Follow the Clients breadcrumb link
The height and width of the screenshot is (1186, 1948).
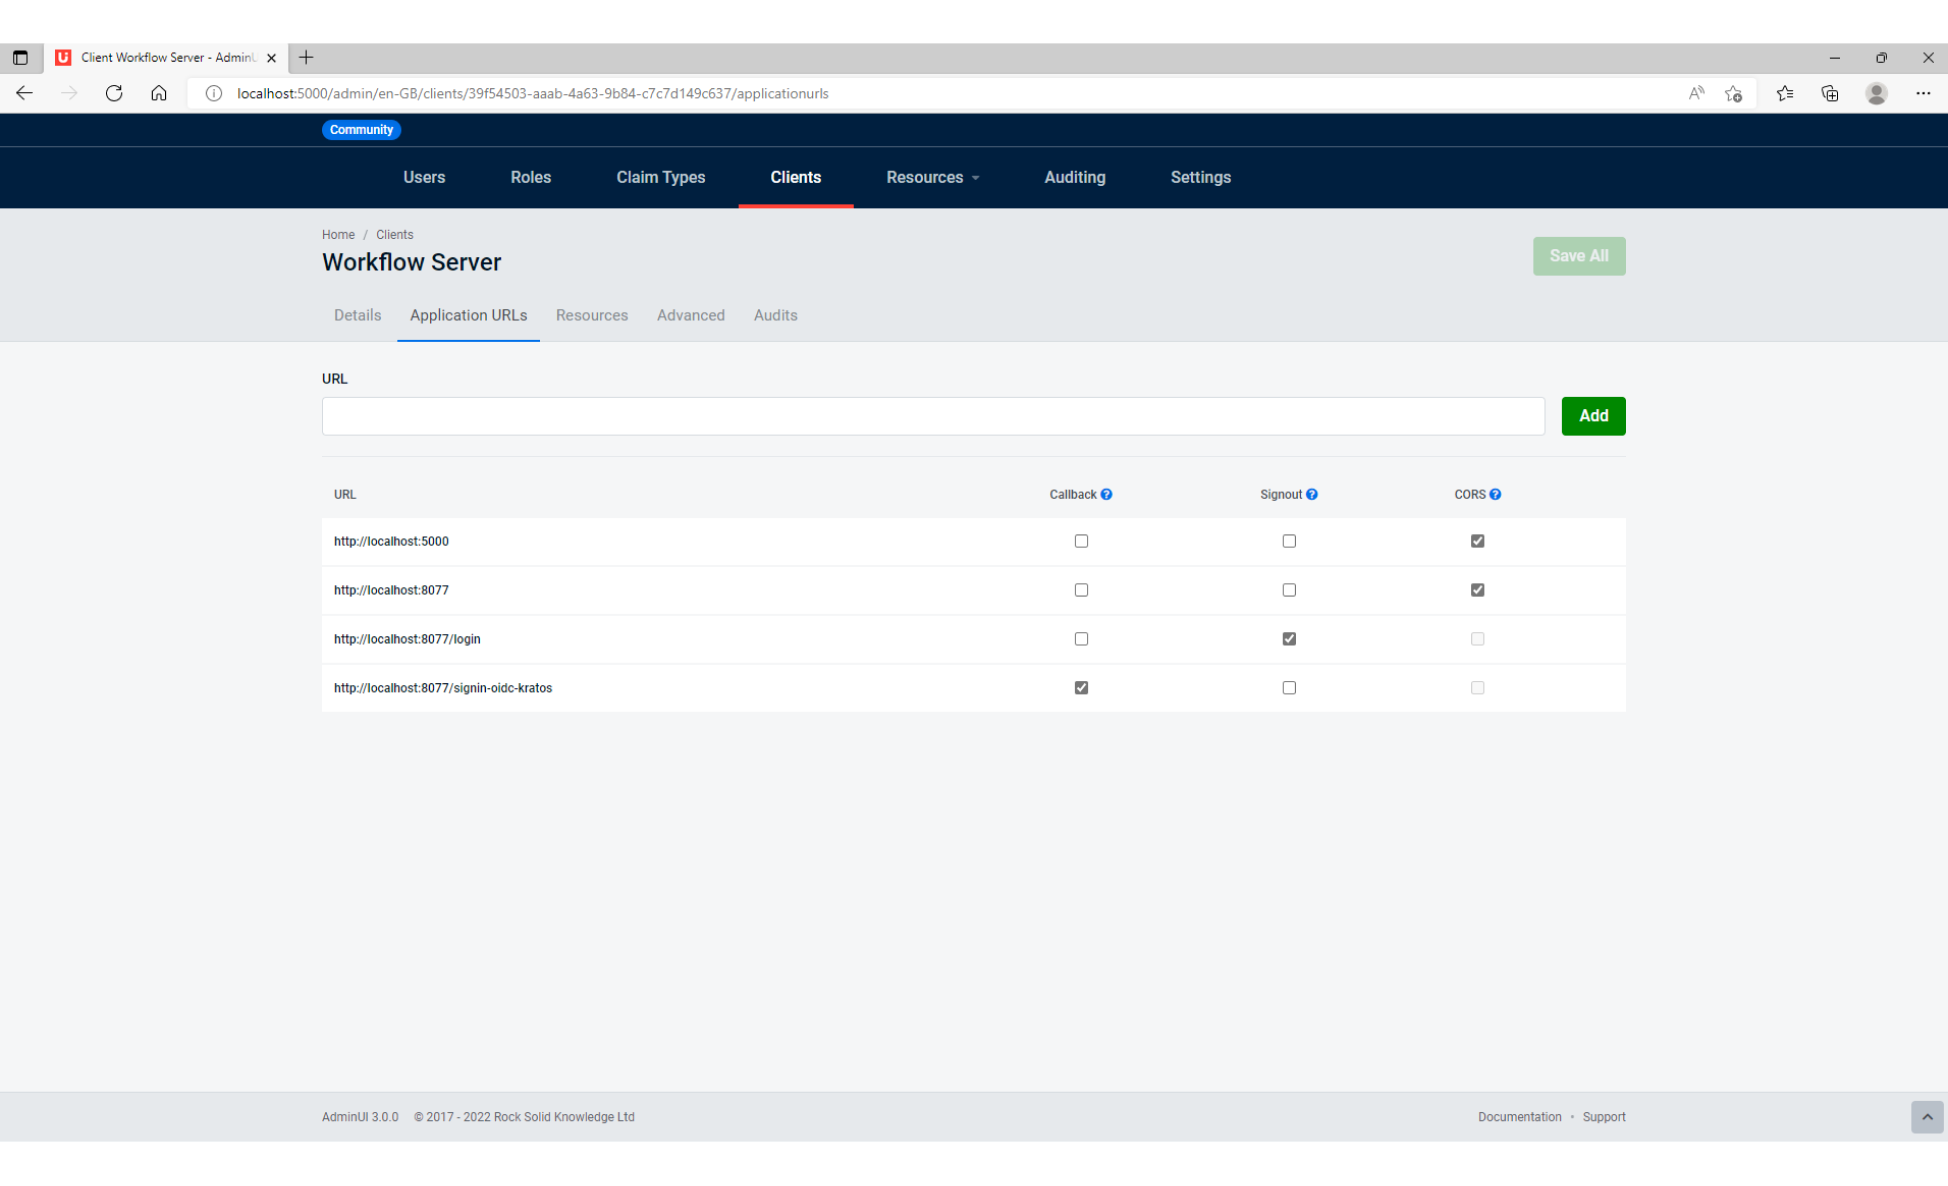tap(394, 235)
